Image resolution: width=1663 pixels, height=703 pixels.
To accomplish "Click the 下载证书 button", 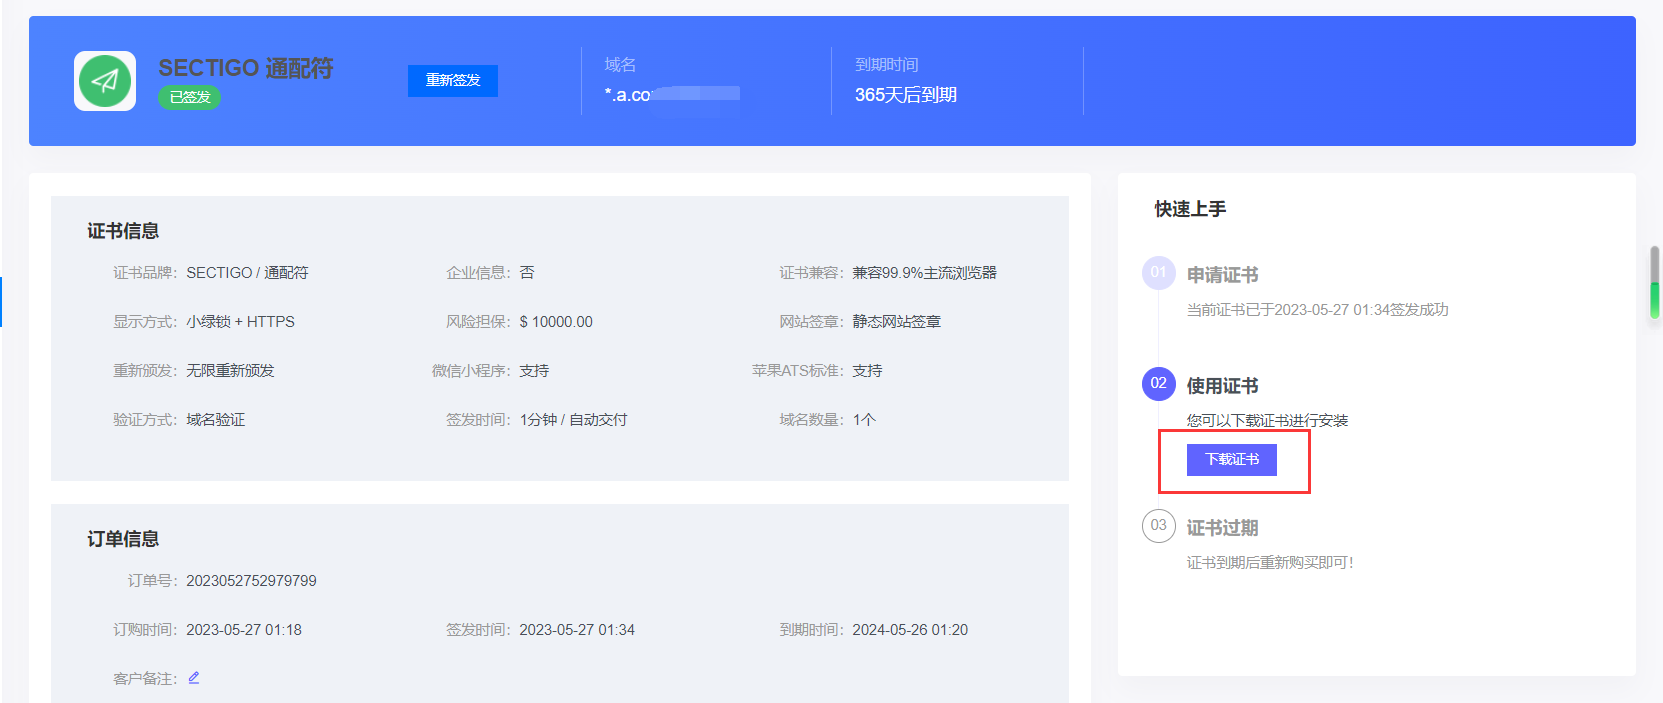I will (1232, 460).
